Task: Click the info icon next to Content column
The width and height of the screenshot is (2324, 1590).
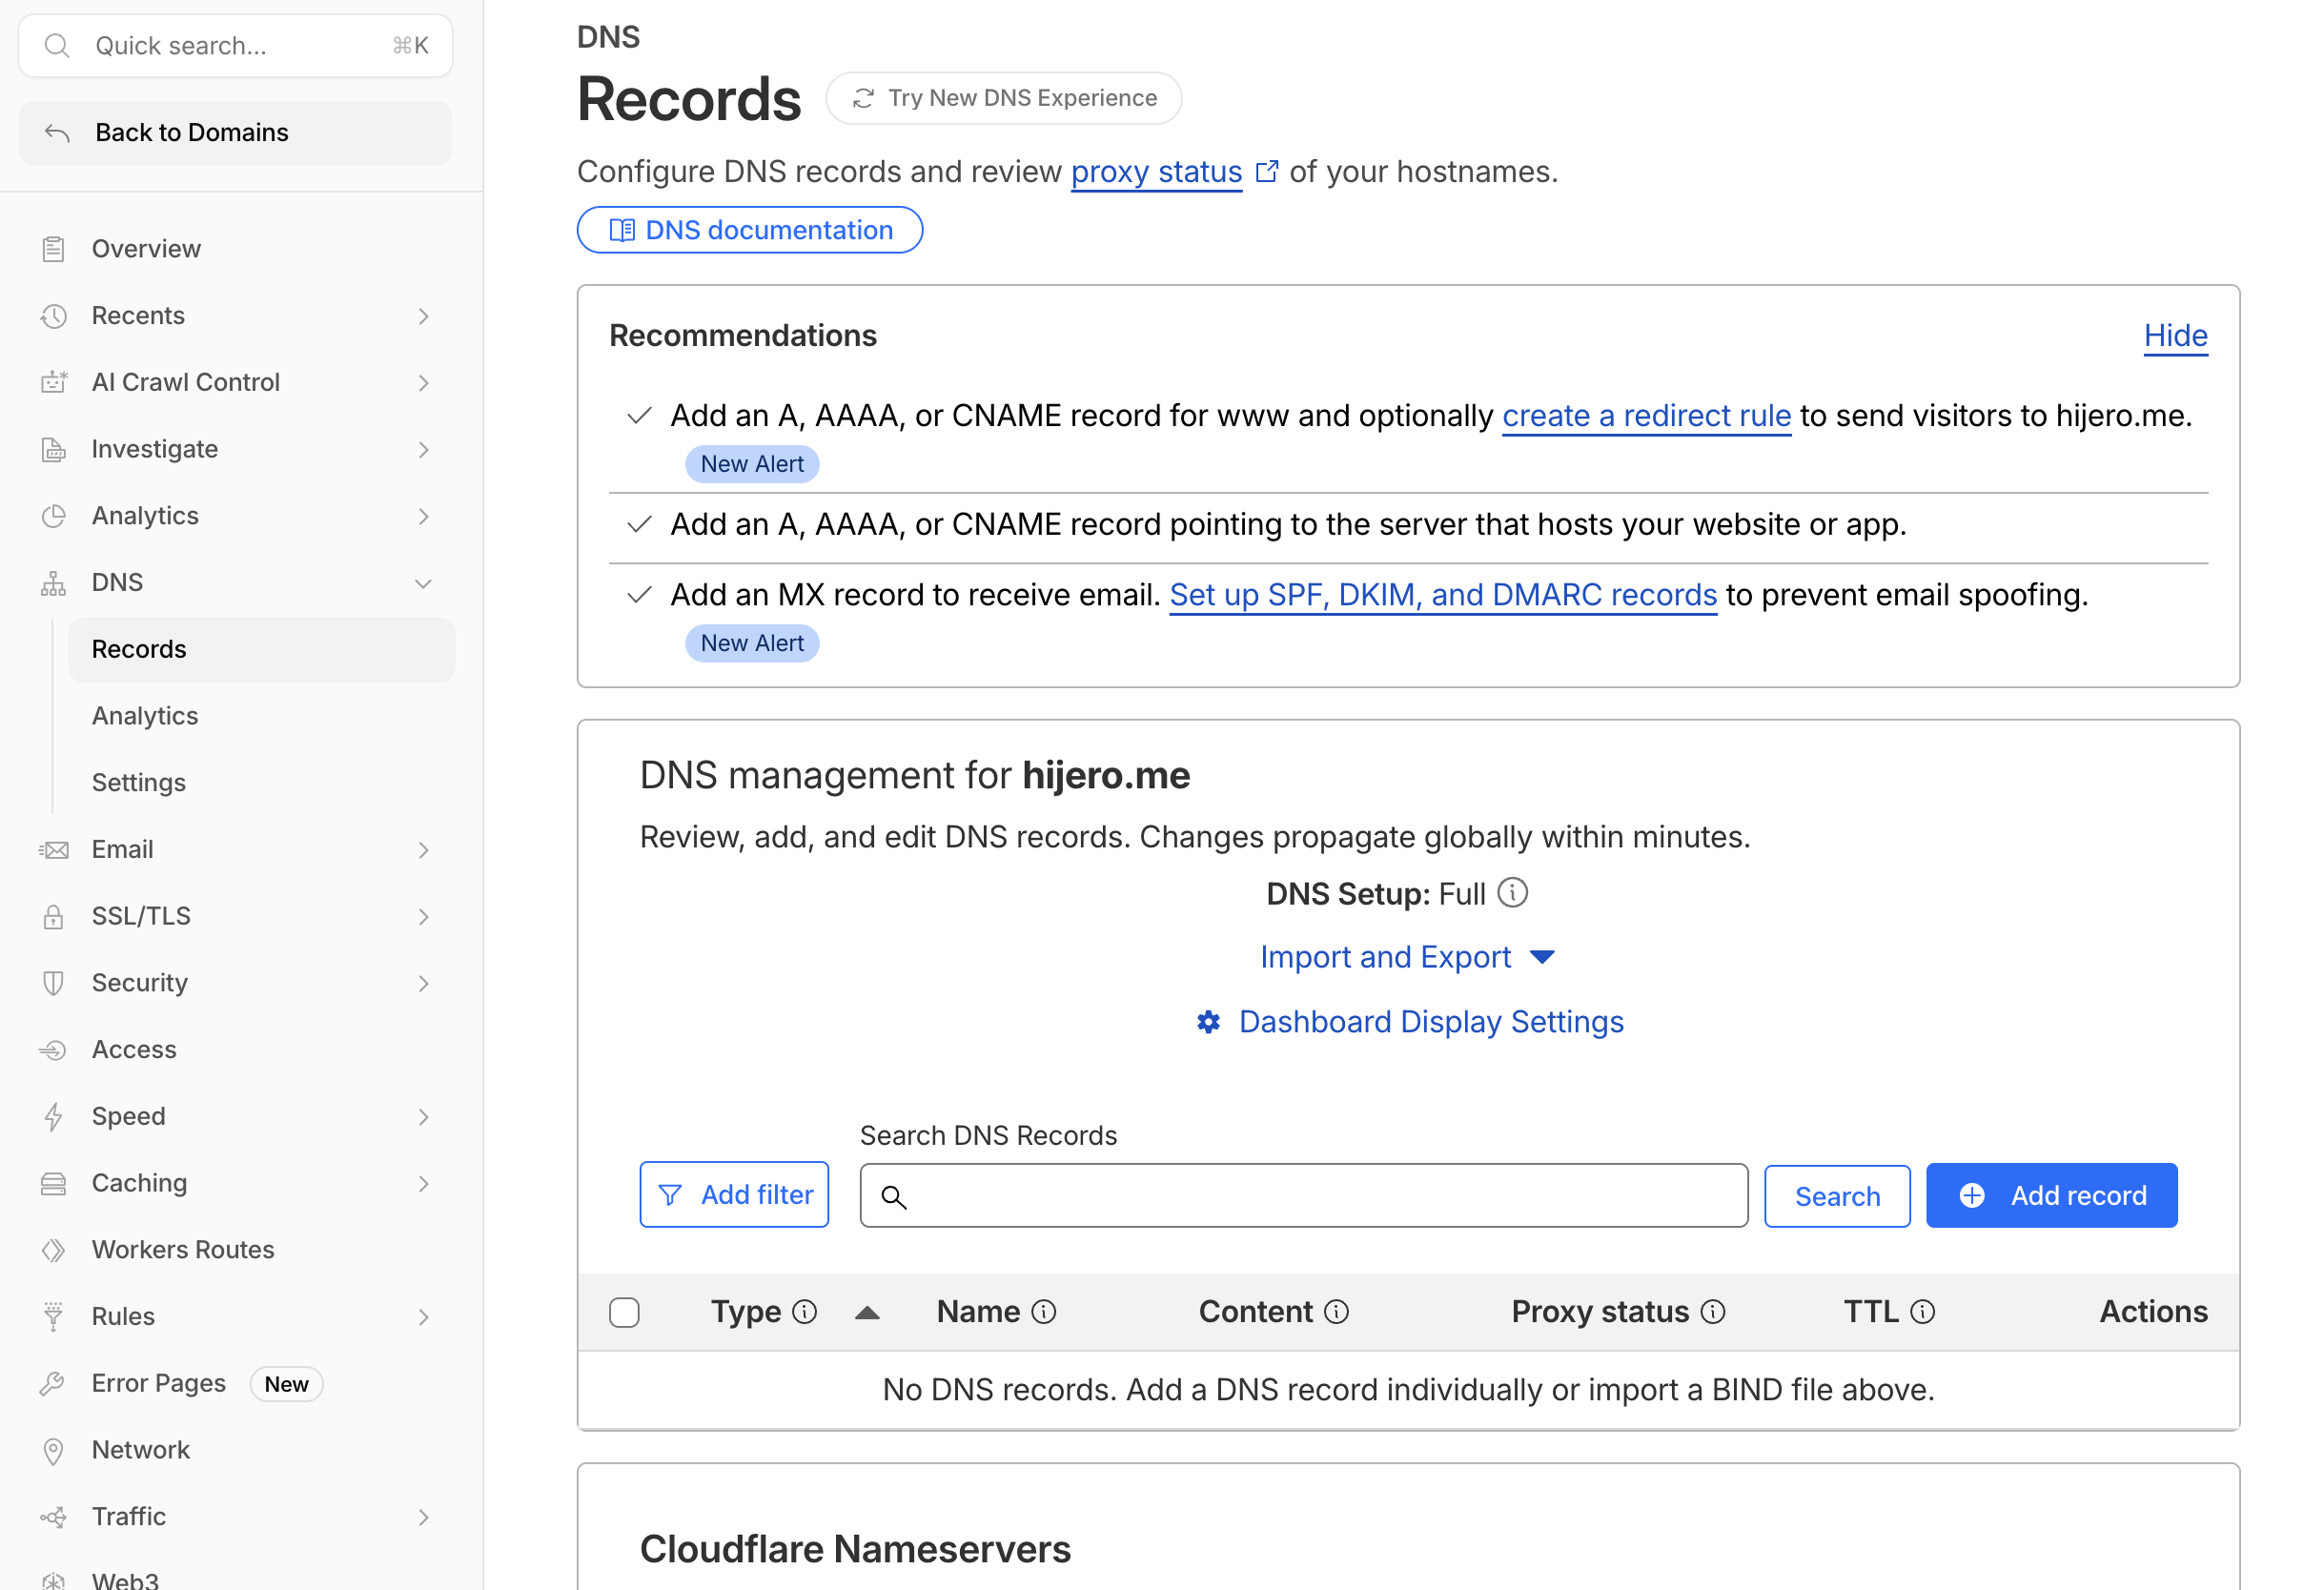Action: coord(1337,1312)
